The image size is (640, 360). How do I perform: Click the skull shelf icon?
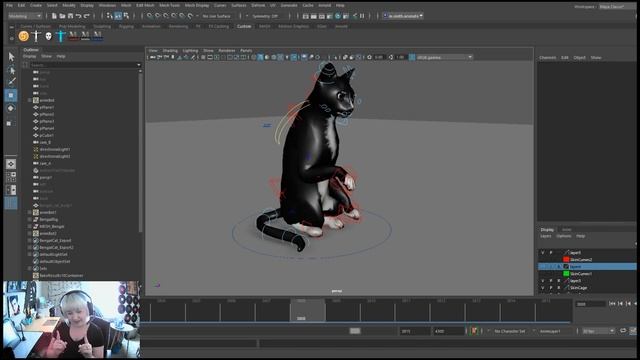49,36
